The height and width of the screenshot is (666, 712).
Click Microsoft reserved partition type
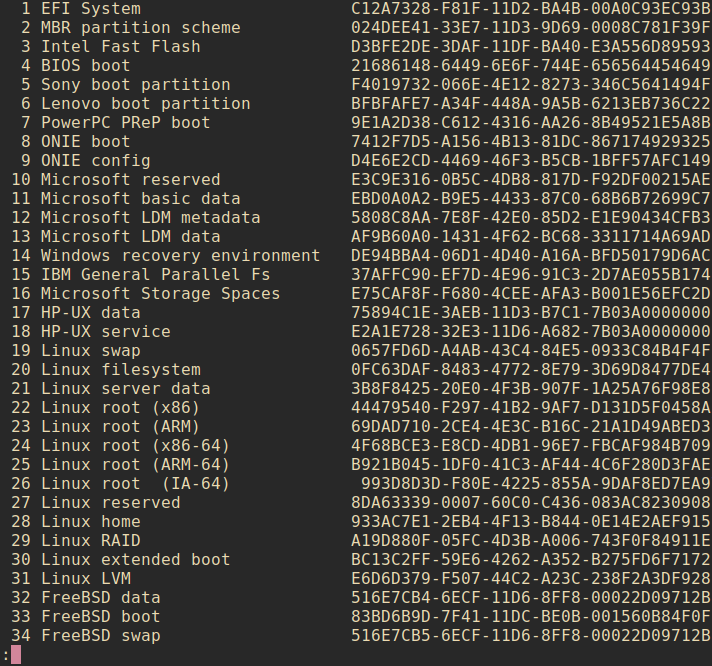130,180
